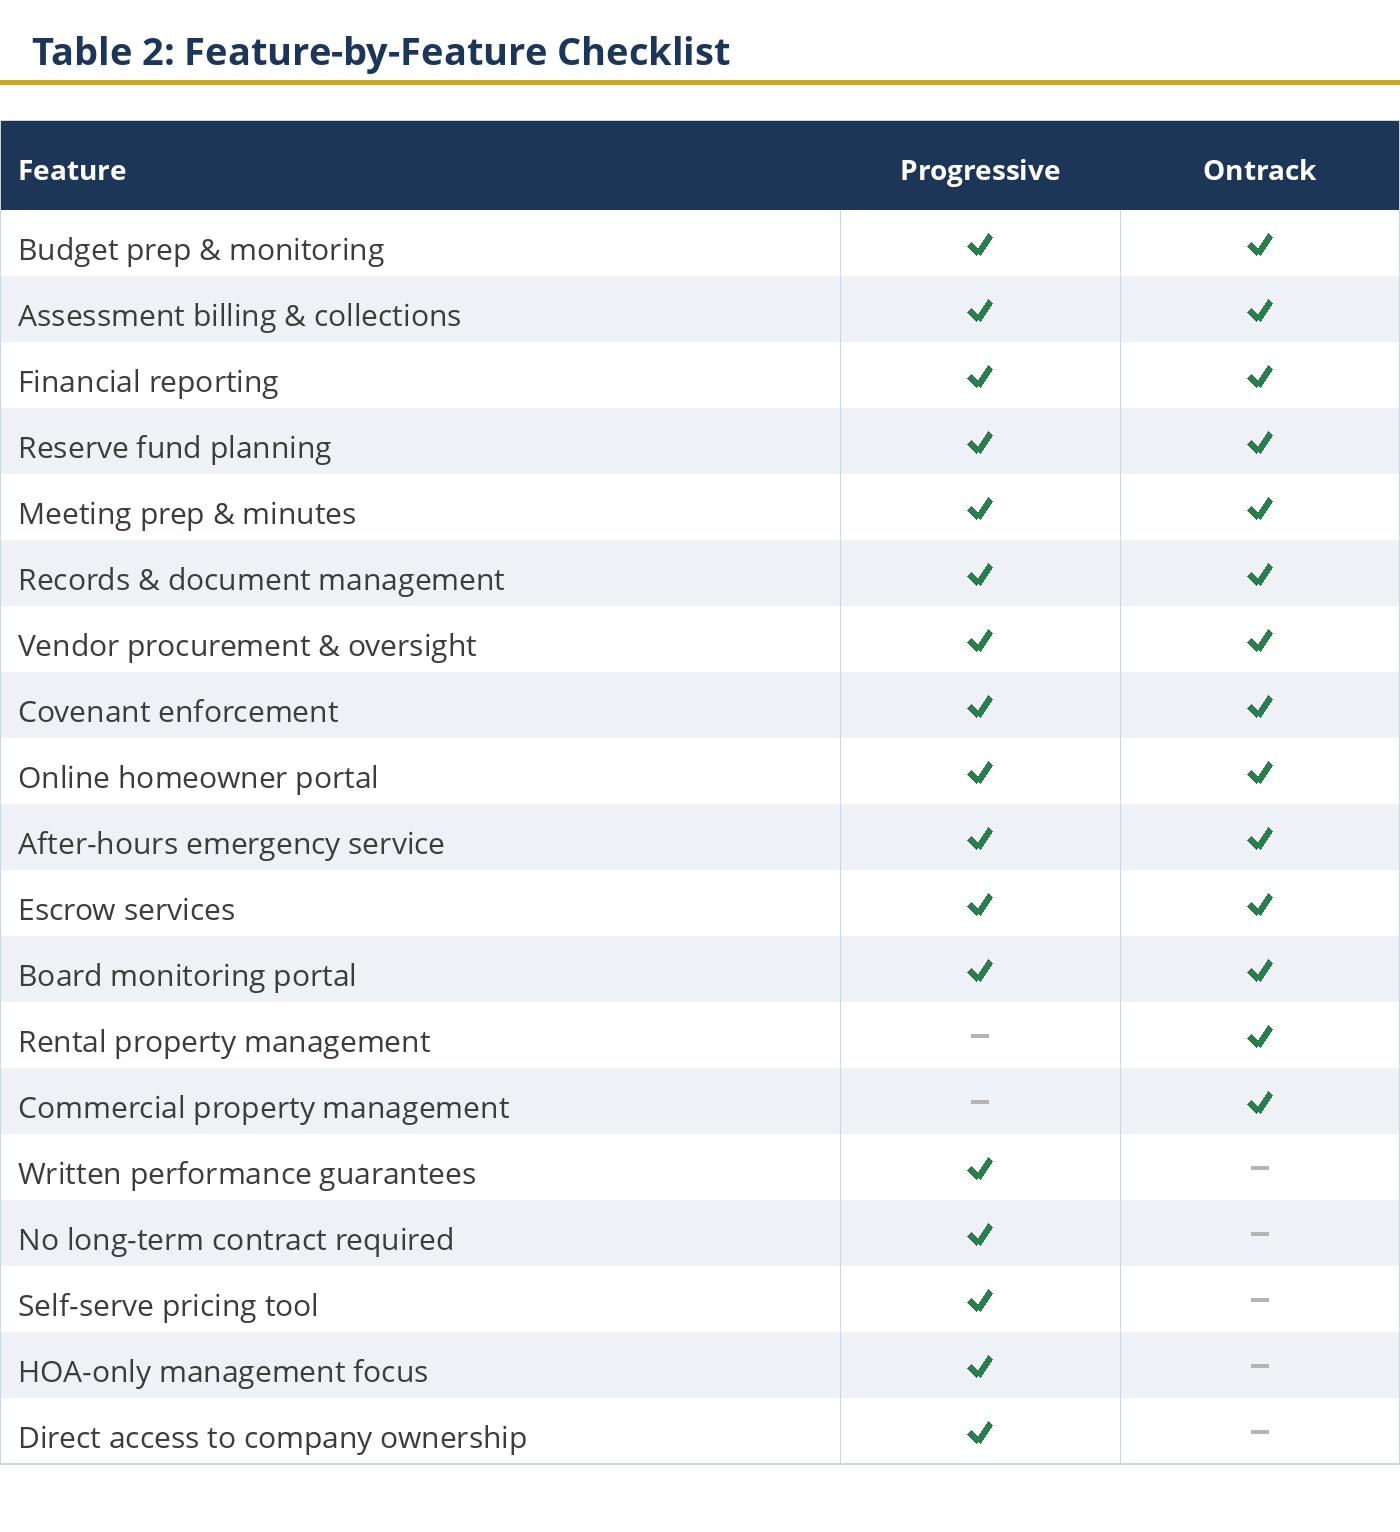Click Progressive dash for Rental property management
Image resolution: width=1400 pixels, height=1532 pixels.
[980, 1036]
